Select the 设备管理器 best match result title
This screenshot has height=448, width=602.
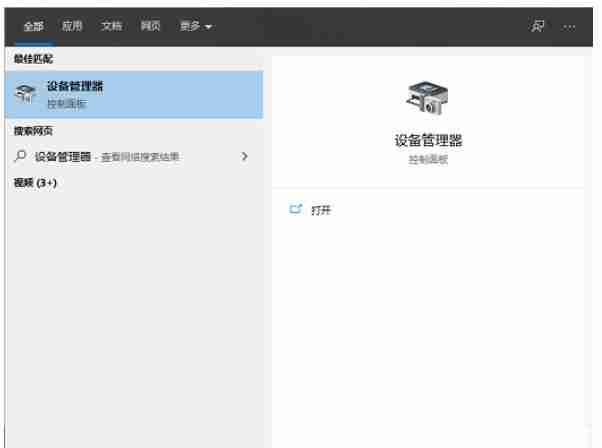tap(75, 87)
